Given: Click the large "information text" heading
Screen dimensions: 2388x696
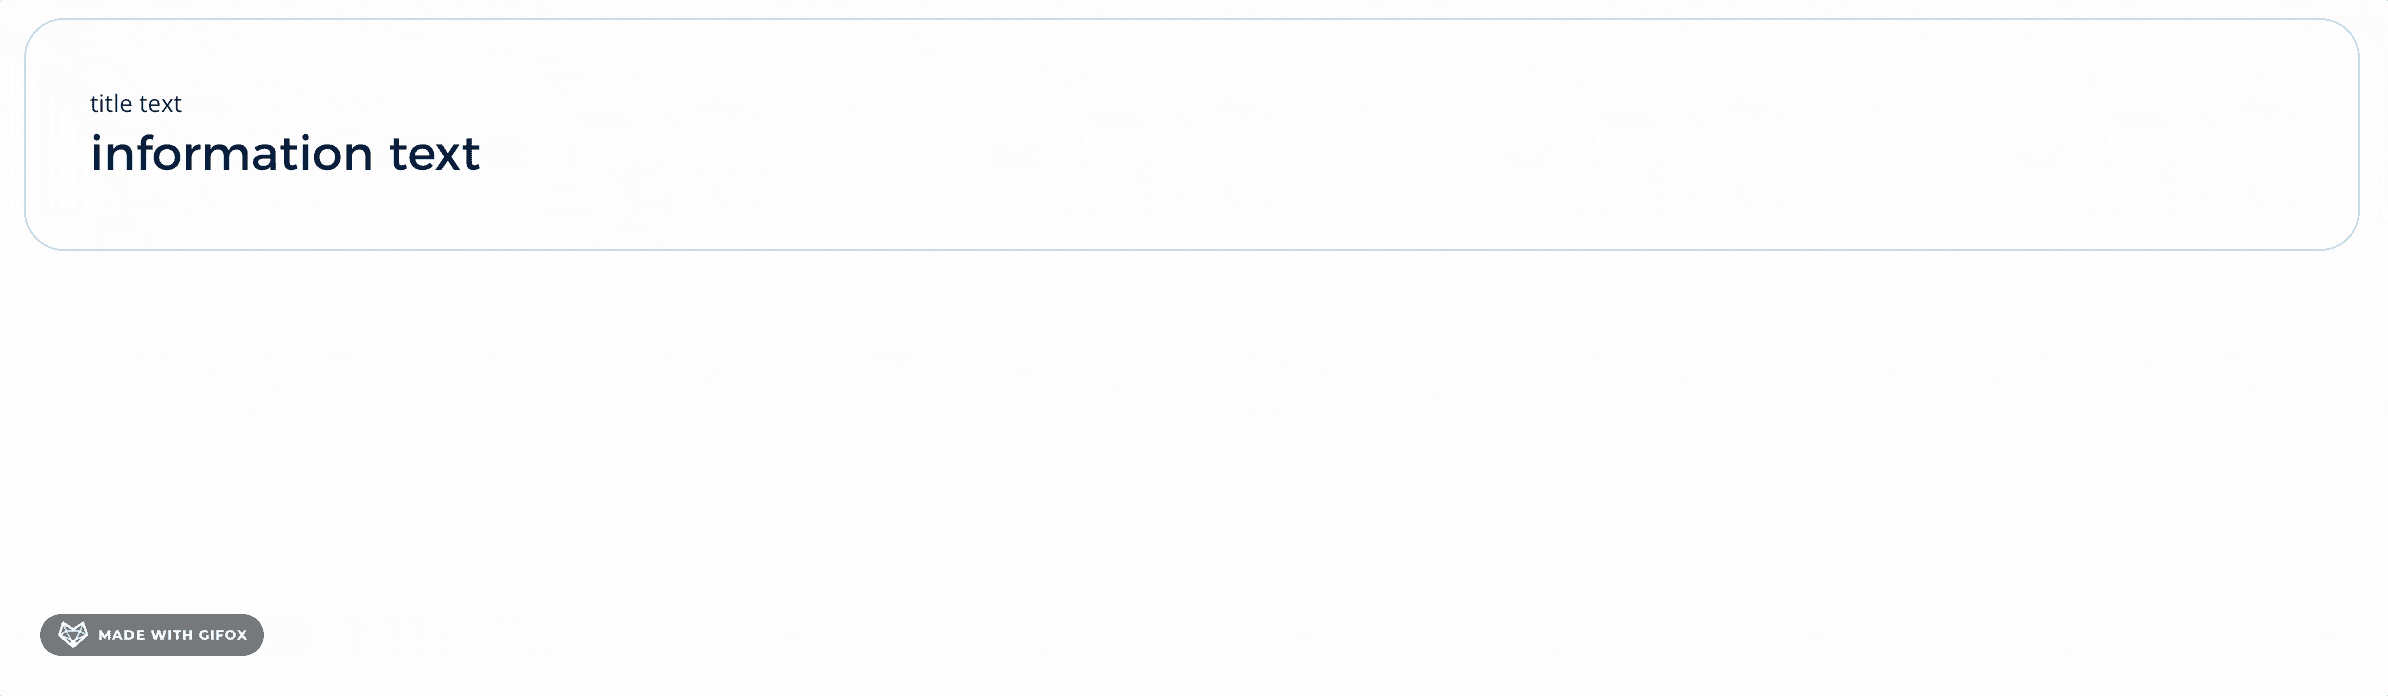Looking at the screenshot, I should click(x=285, y=154).
